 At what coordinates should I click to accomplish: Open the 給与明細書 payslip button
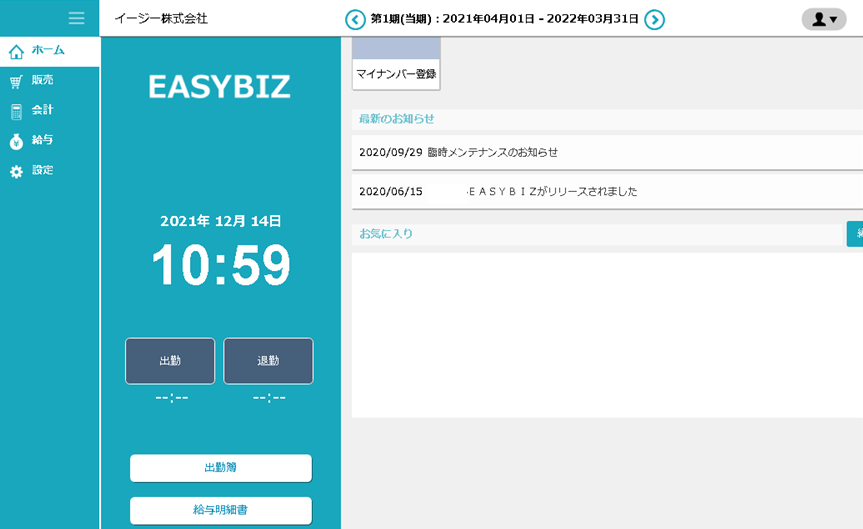pos(220,510)
